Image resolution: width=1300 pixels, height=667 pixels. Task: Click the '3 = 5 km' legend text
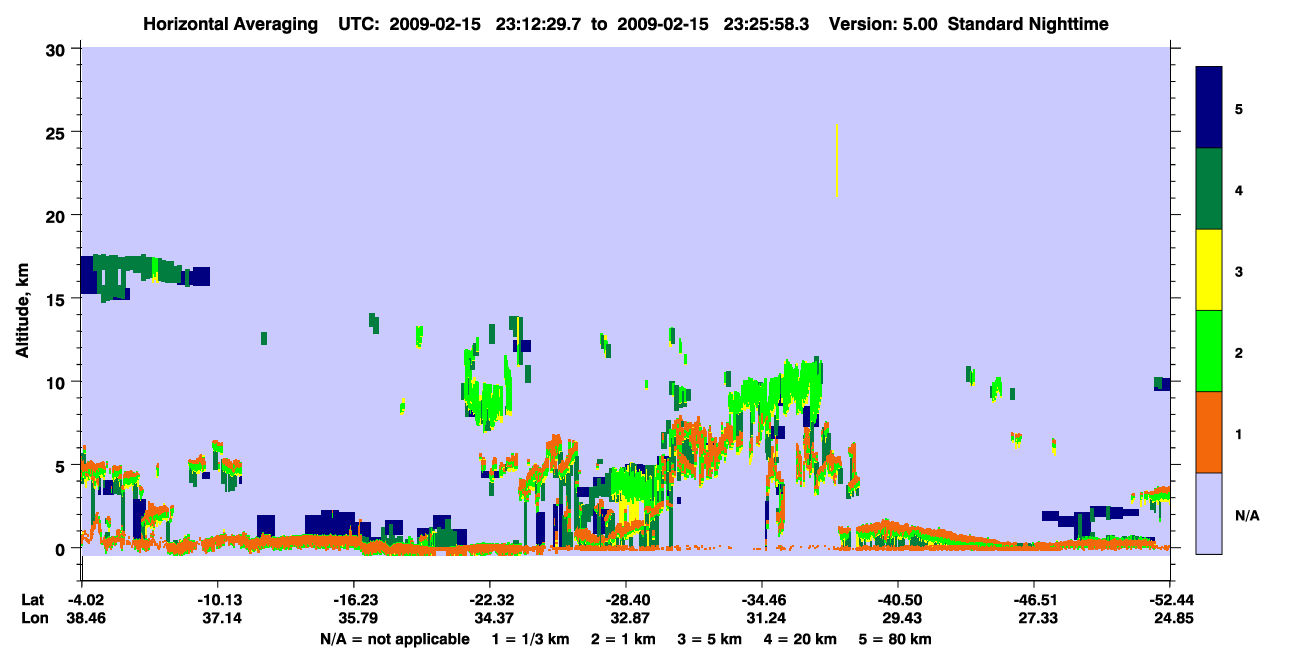709,639
